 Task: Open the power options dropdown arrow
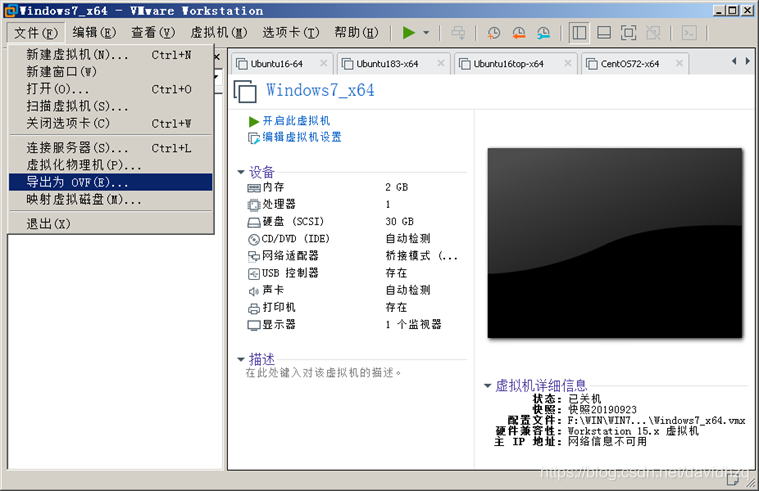(x=426, y=33)
